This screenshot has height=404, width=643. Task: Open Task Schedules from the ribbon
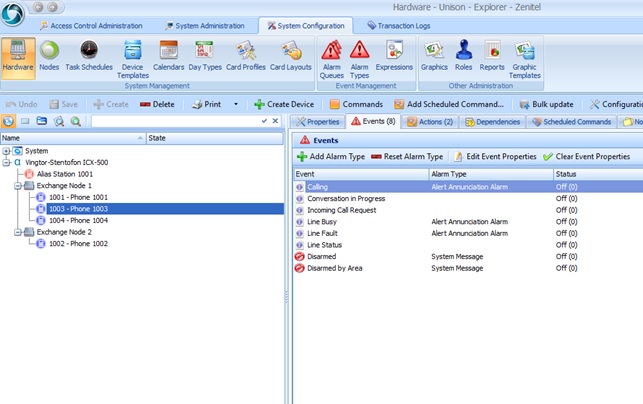89,57
